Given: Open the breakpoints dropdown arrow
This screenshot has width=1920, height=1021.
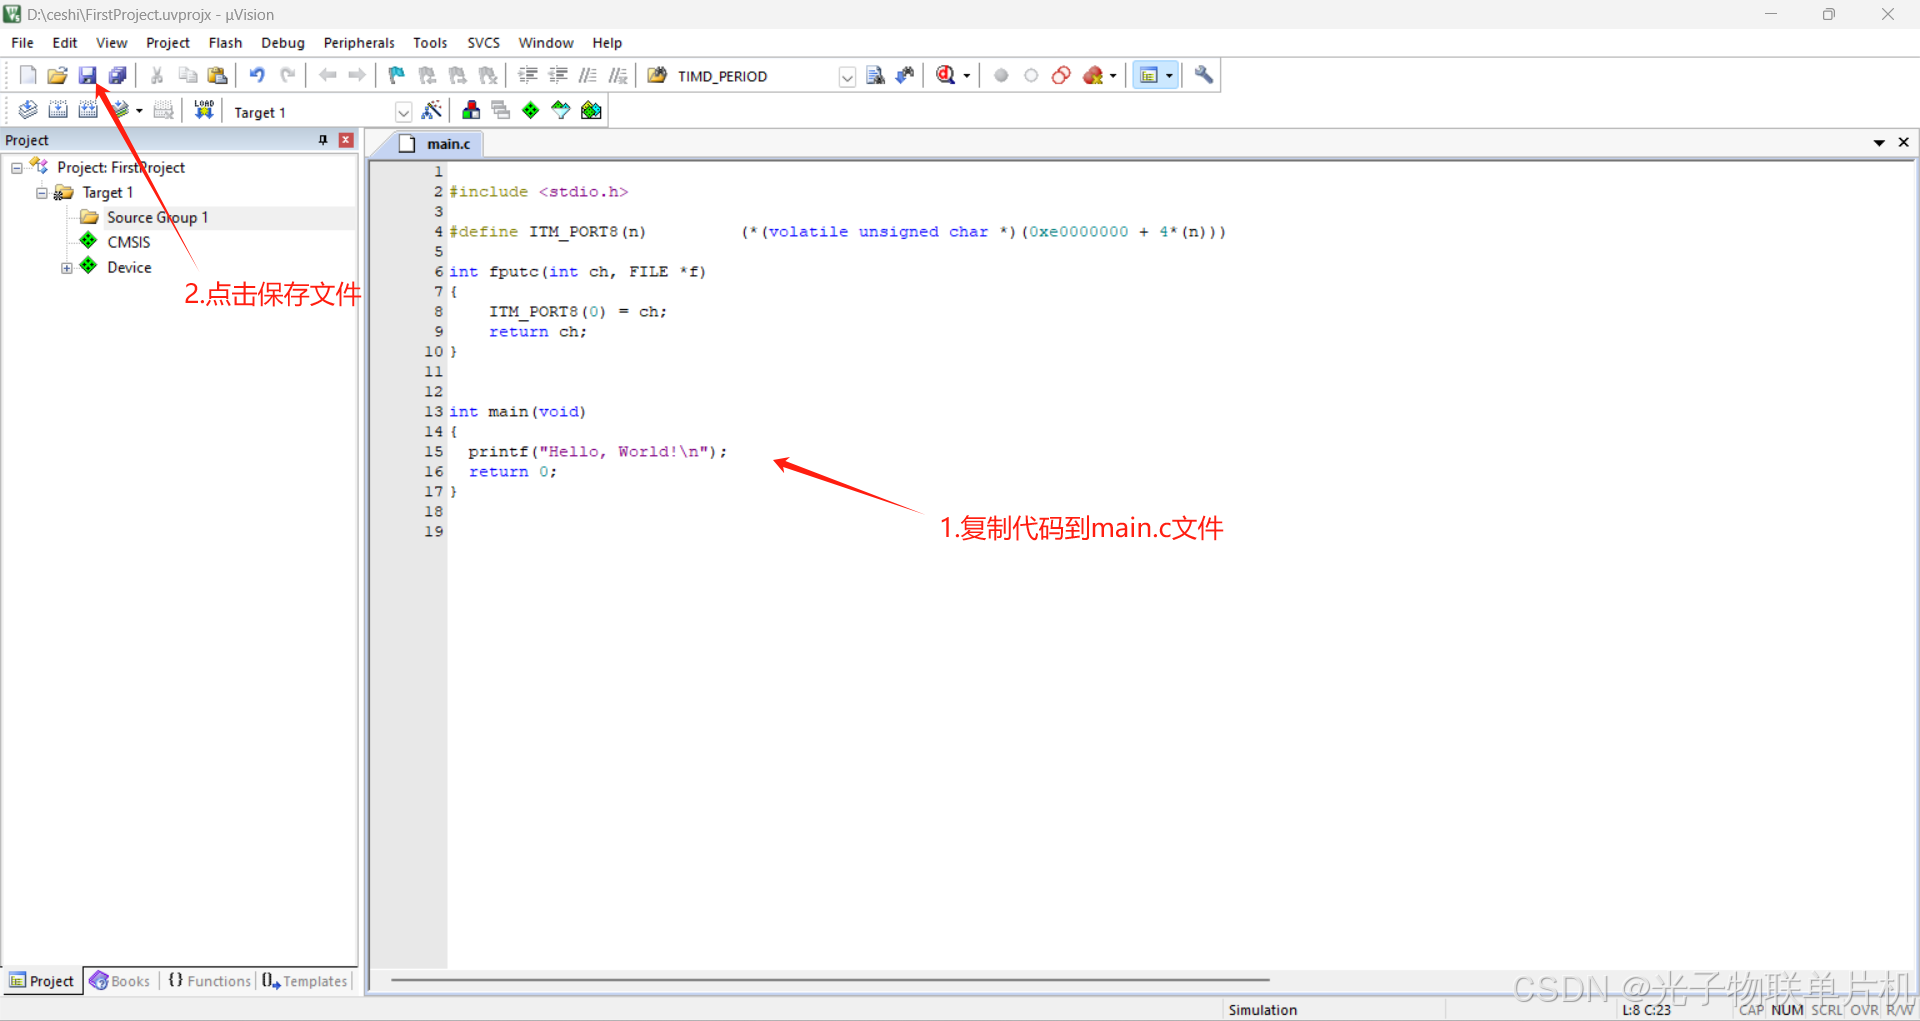Looking at the screenshot, I should click(x=1113, y=76).
